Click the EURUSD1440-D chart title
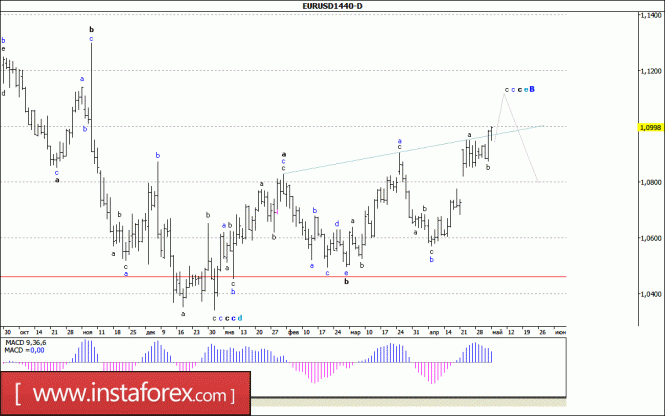The image size is (665, 416). (x=332, y=6)
